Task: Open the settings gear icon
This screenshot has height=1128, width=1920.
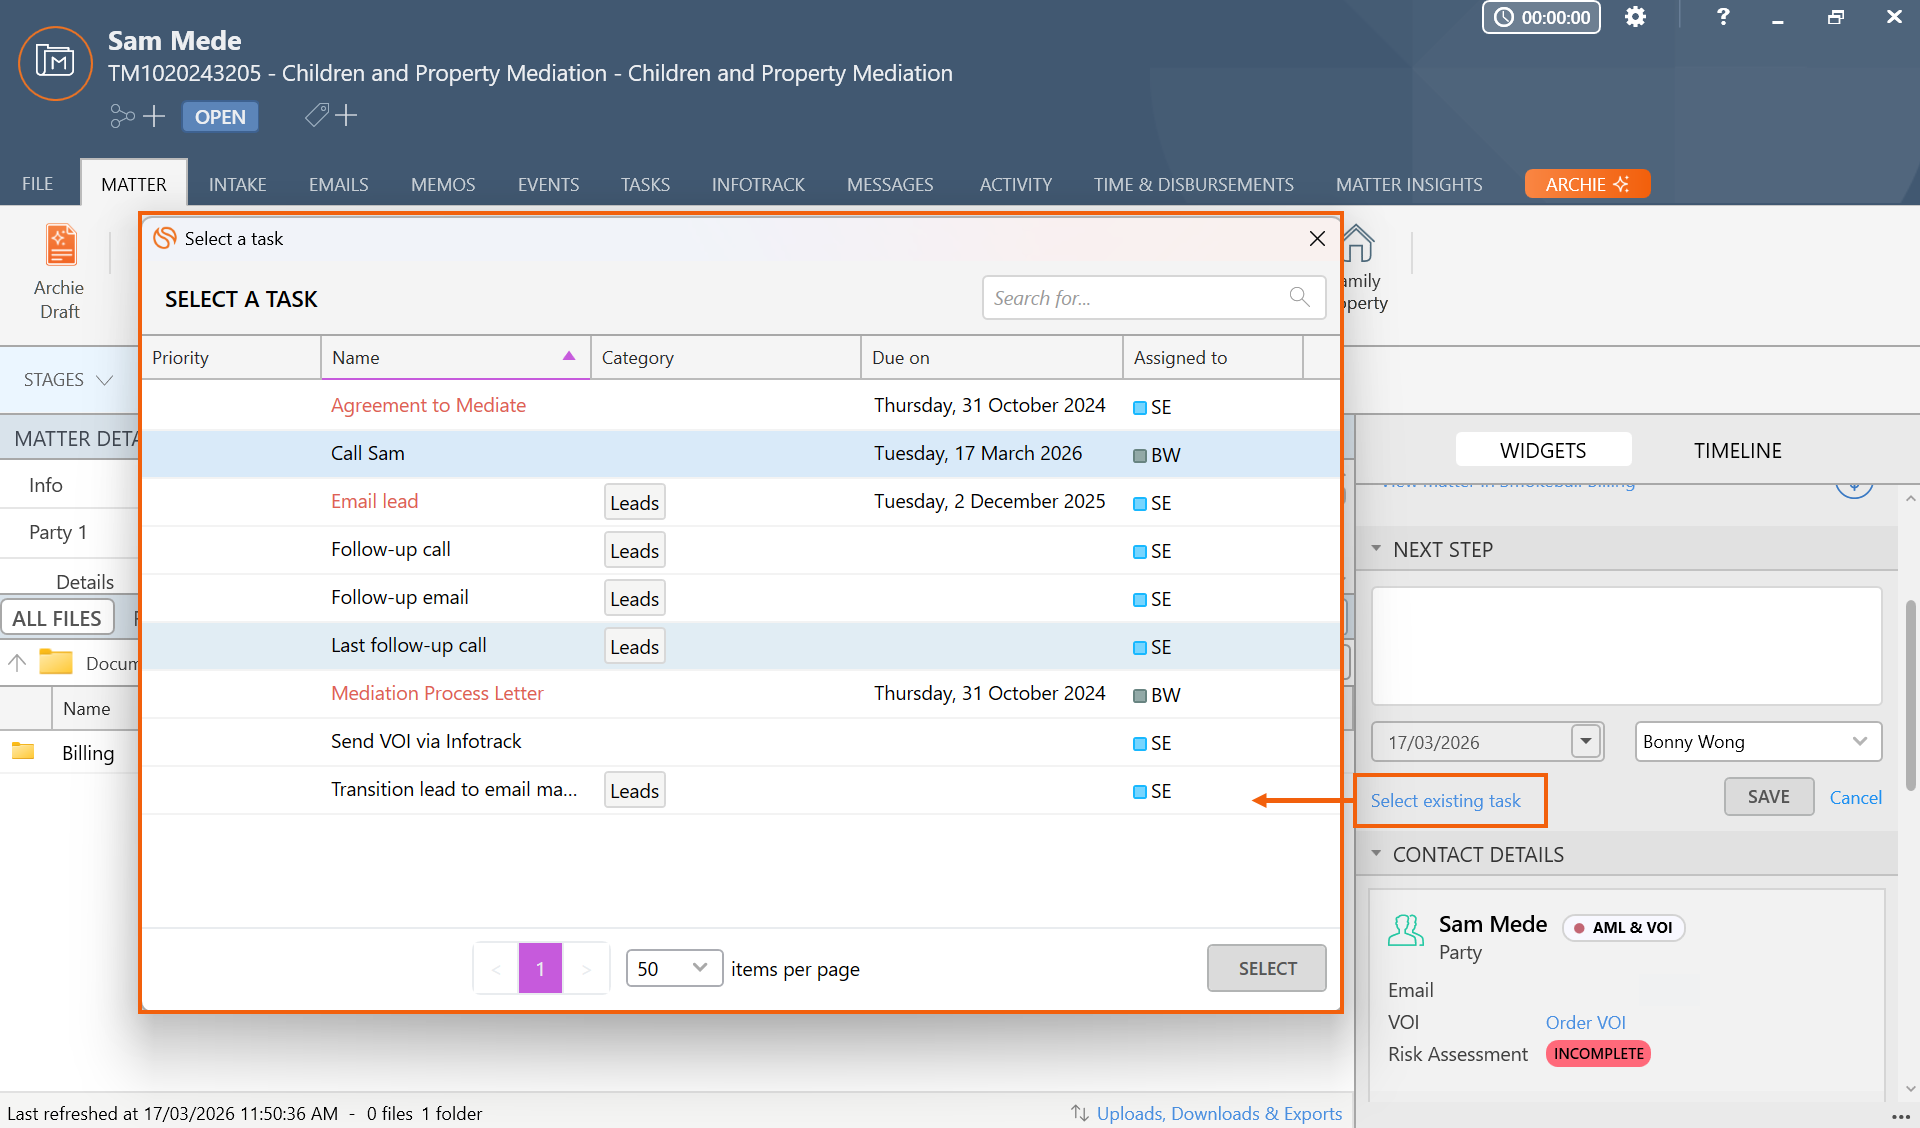Action: [x=1635, y=17]
